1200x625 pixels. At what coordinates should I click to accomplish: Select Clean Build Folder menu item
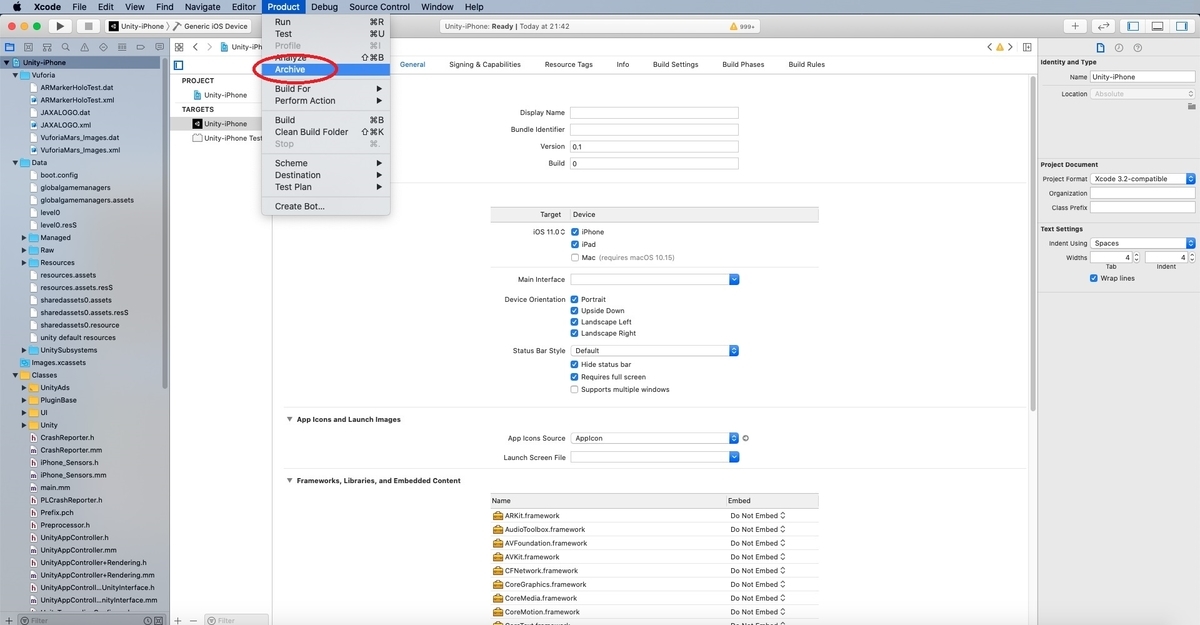click(326, 132)
